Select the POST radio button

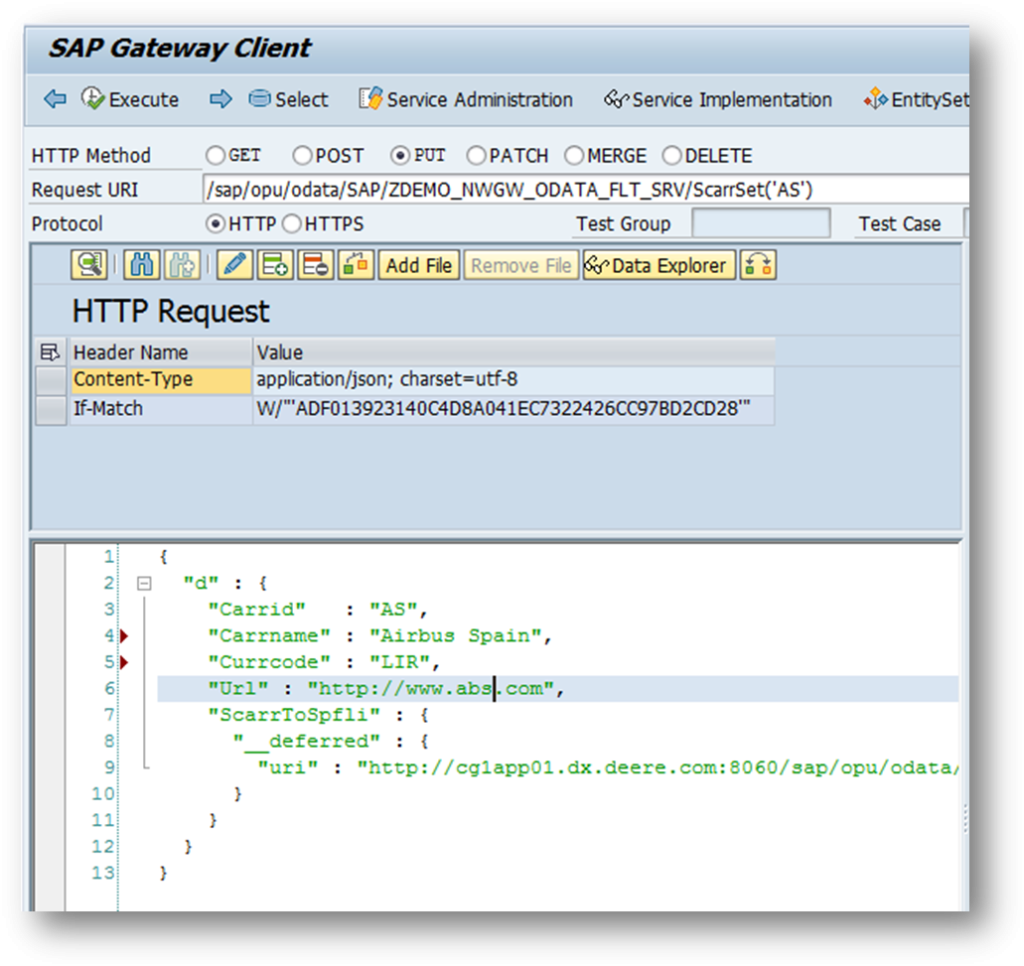tap(302, 155)
